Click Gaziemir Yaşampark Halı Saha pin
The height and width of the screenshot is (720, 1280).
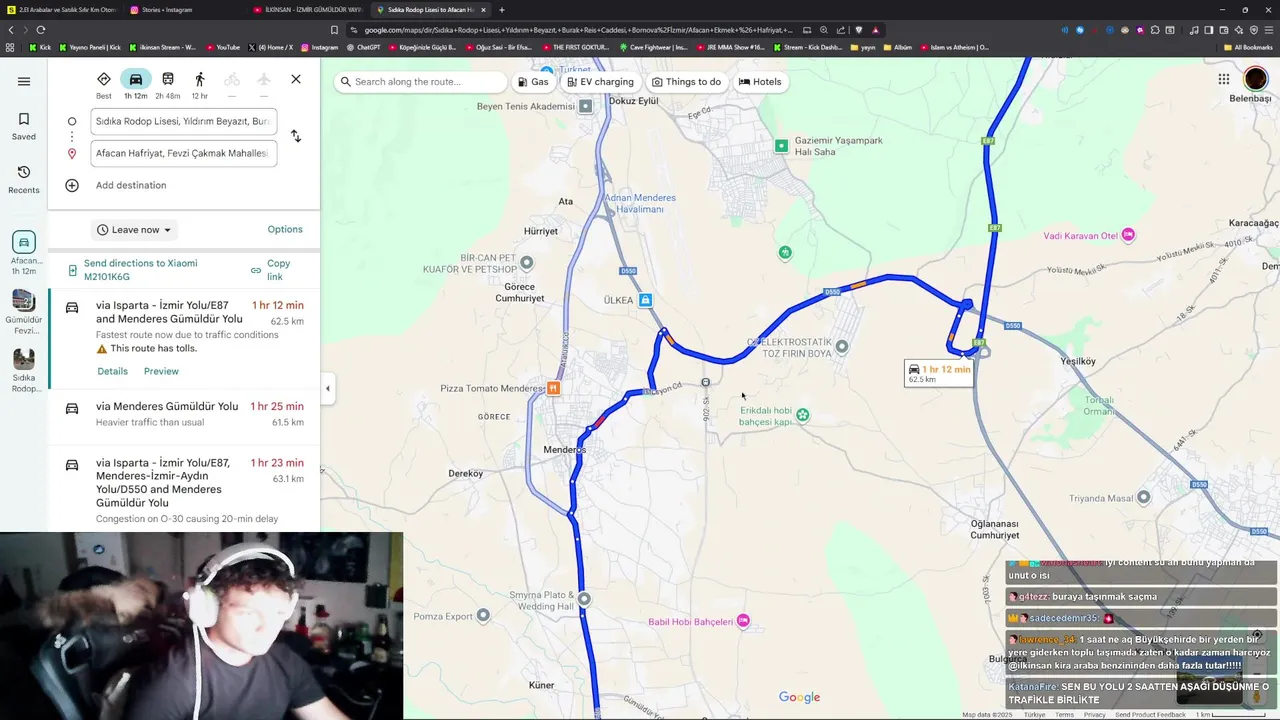[781, 146]
